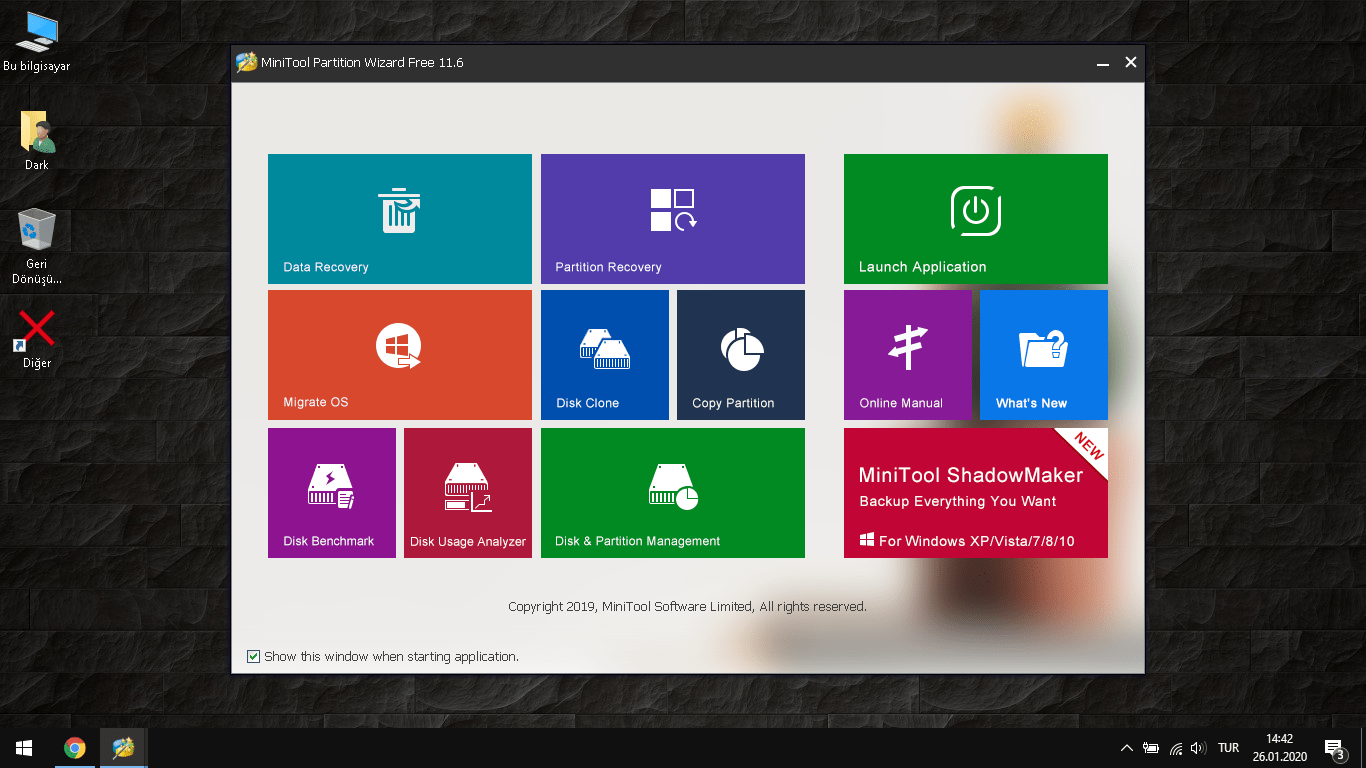
Task: Open the Action Center notifications icon
Action: tap(1334, 748)
